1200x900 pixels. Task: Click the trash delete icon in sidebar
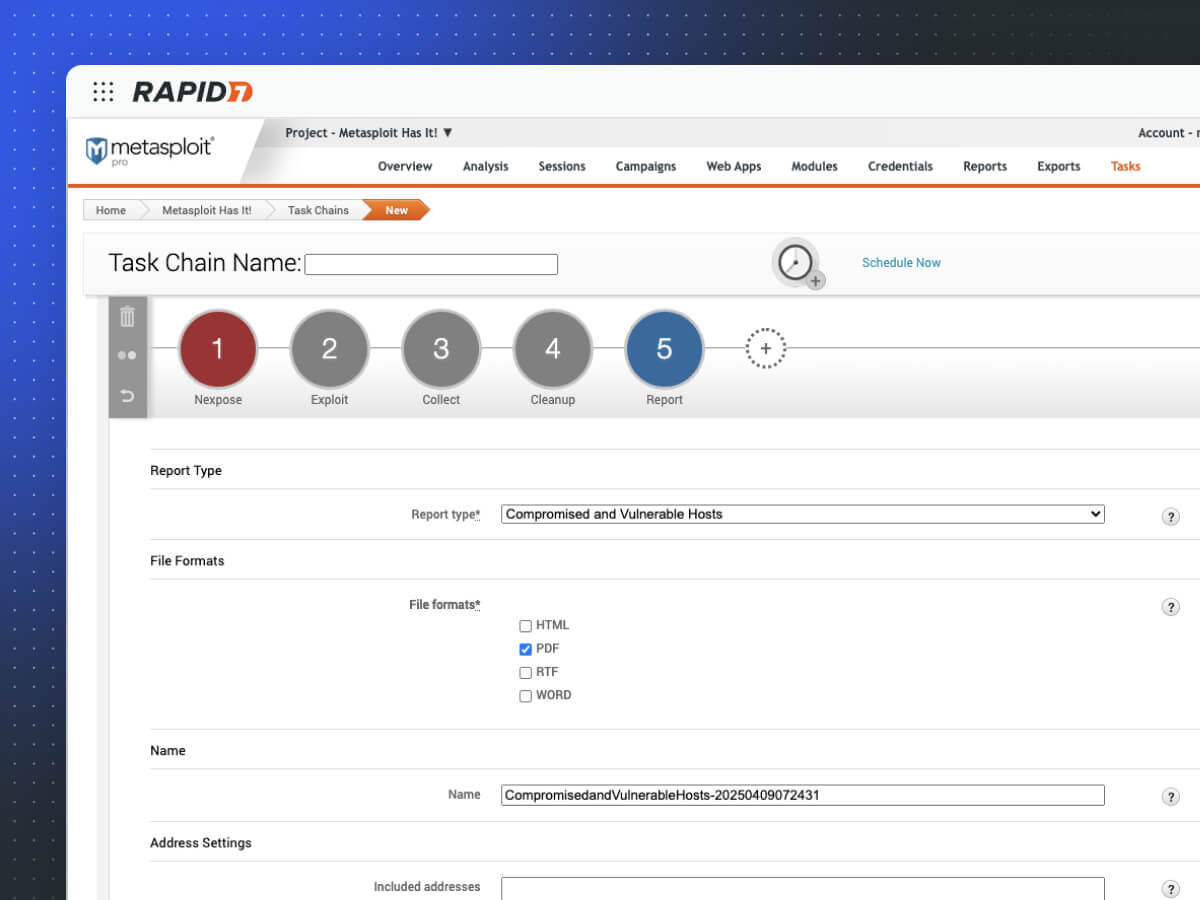[127, 317]
